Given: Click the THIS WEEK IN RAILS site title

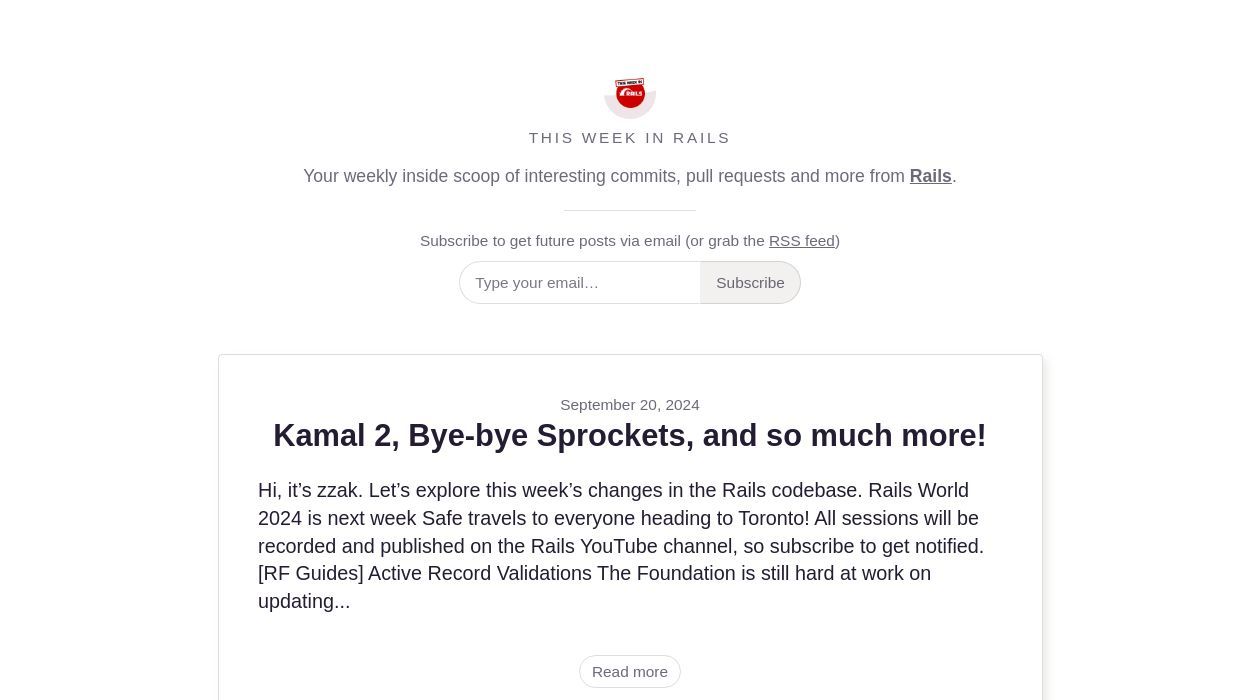Looking at the screenshot, I should [x=630, y=138].
